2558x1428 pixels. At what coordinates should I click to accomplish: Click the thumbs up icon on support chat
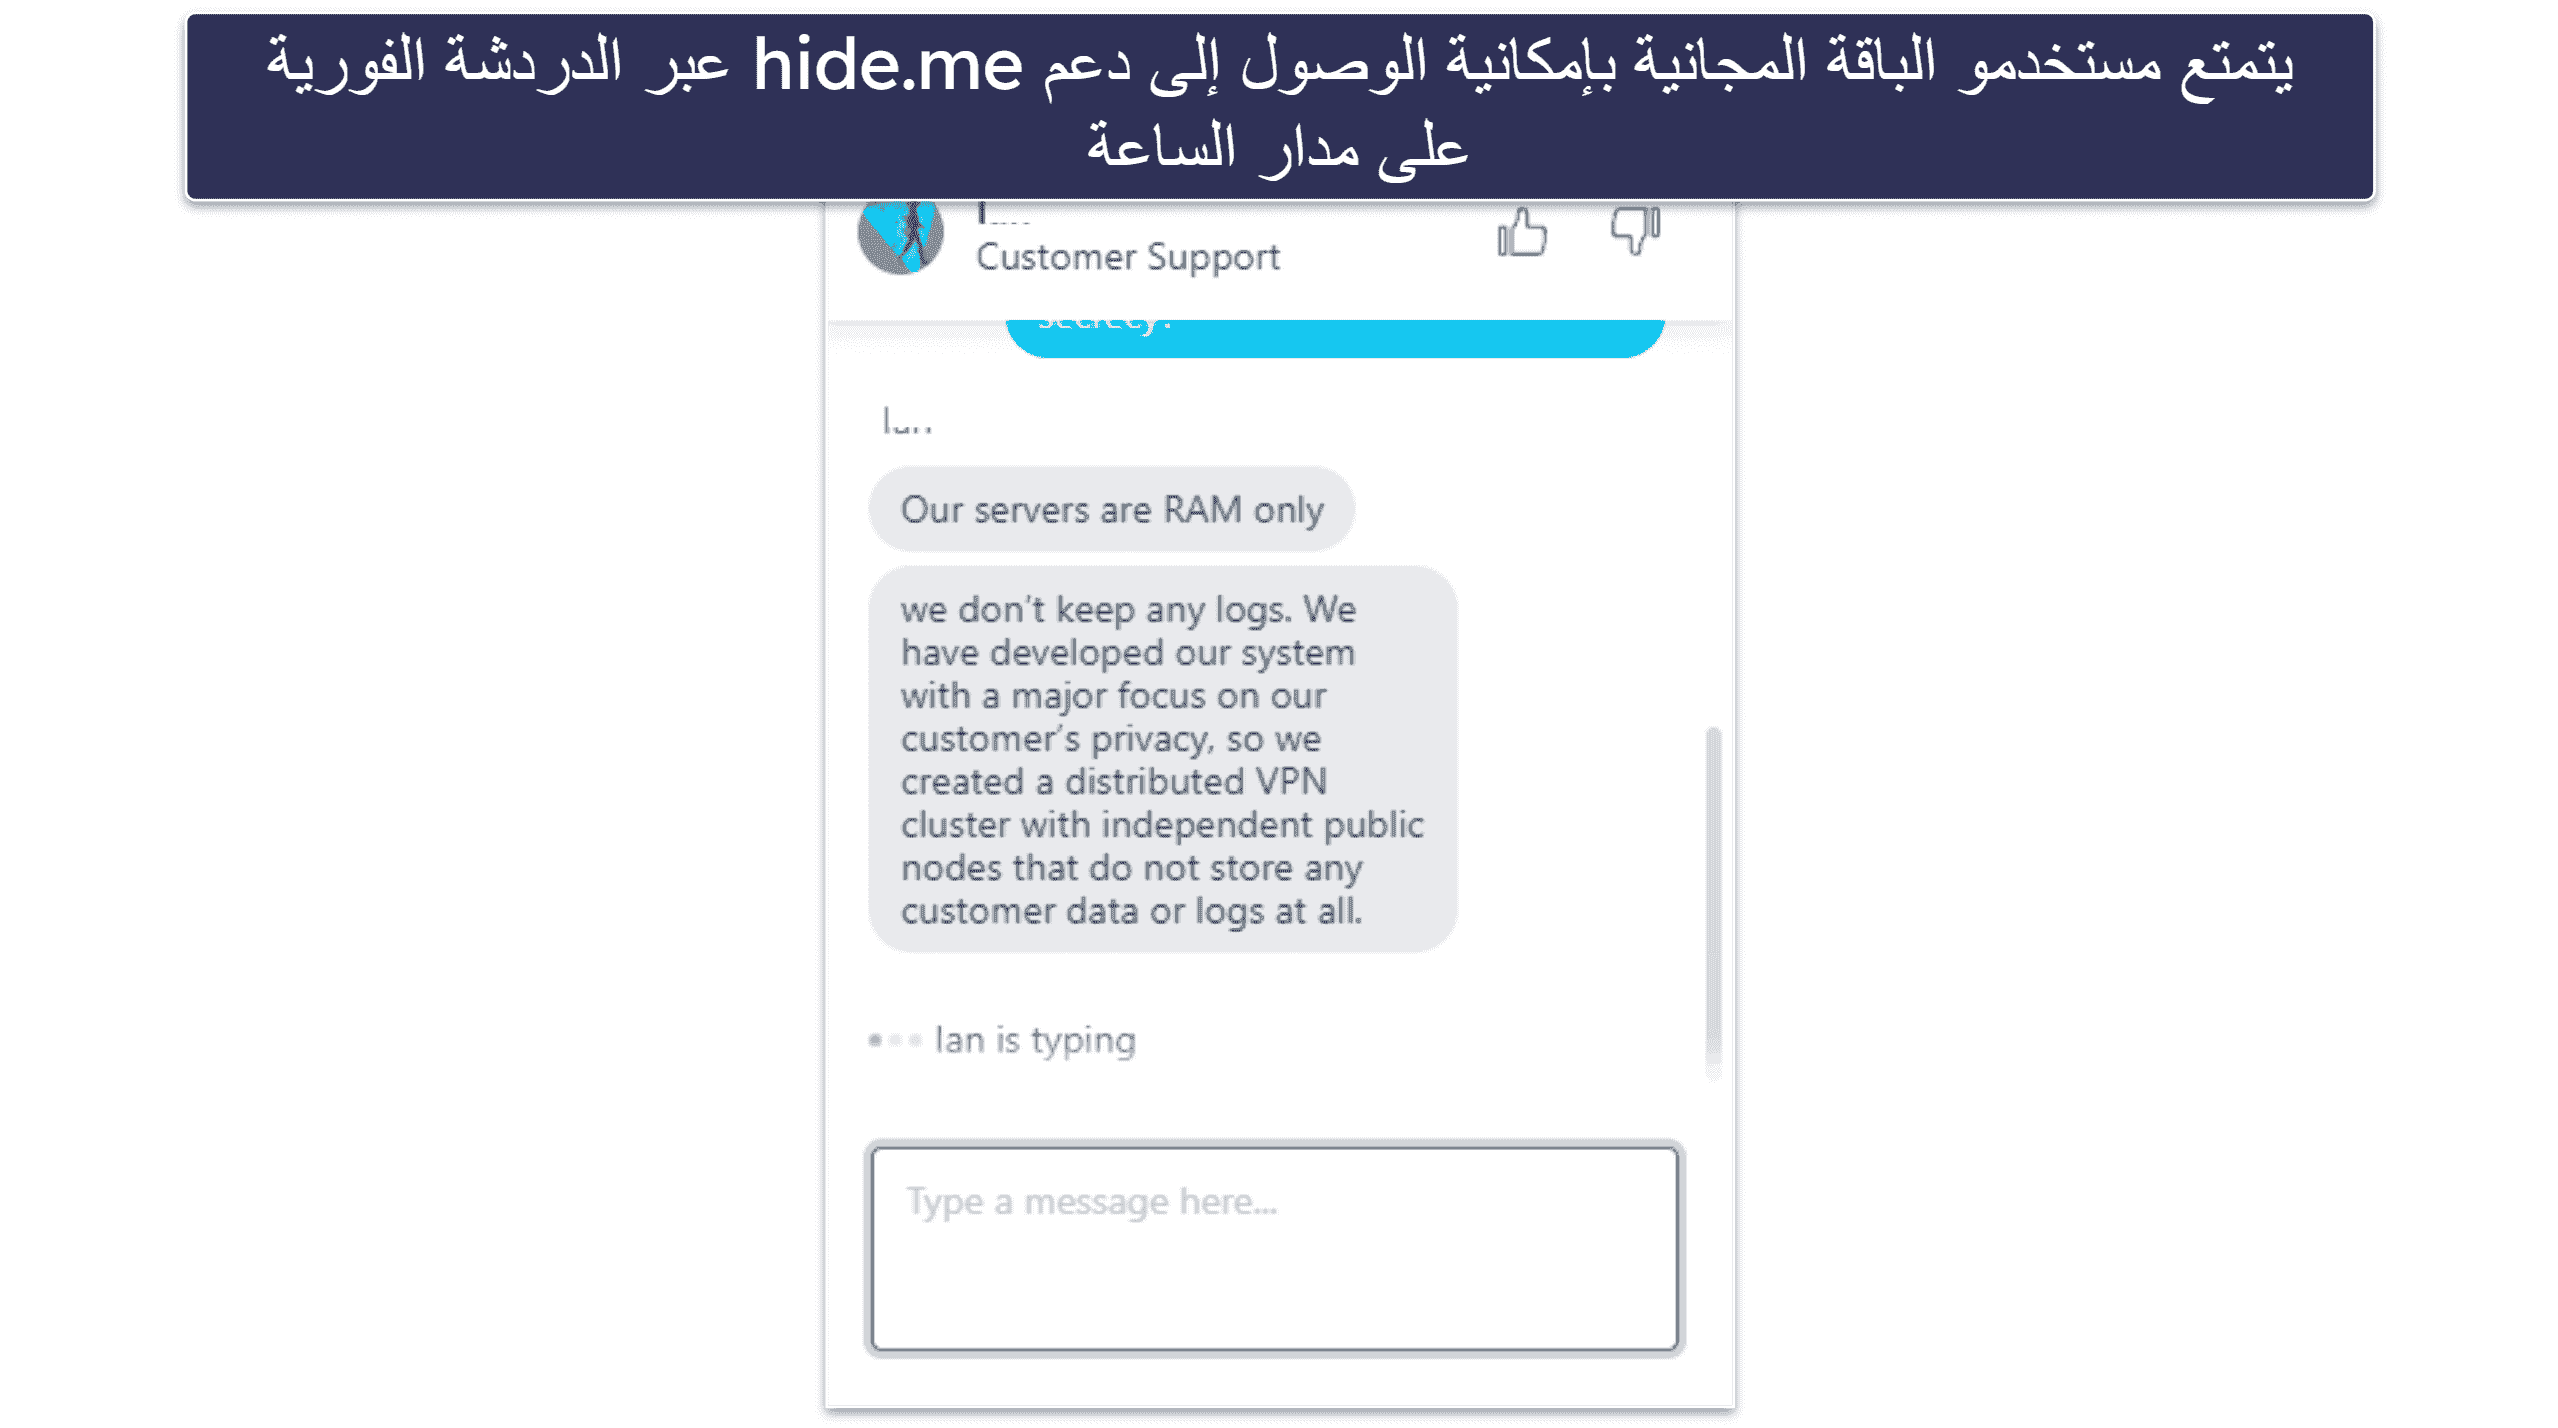click(1521, 230)
